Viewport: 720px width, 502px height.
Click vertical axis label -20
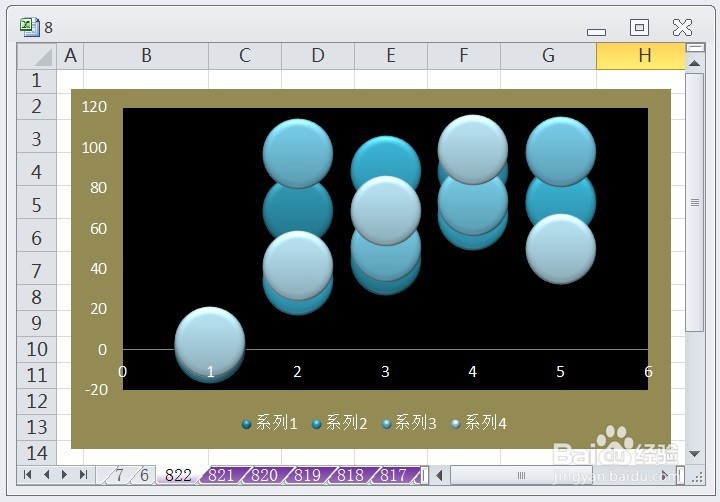(96, 390)
